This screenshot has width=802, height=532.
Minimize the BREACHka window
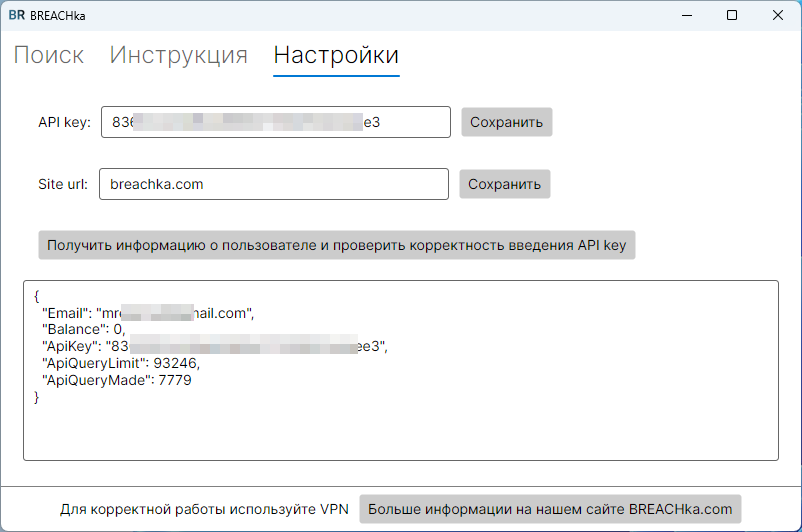[x=687, y=15]
